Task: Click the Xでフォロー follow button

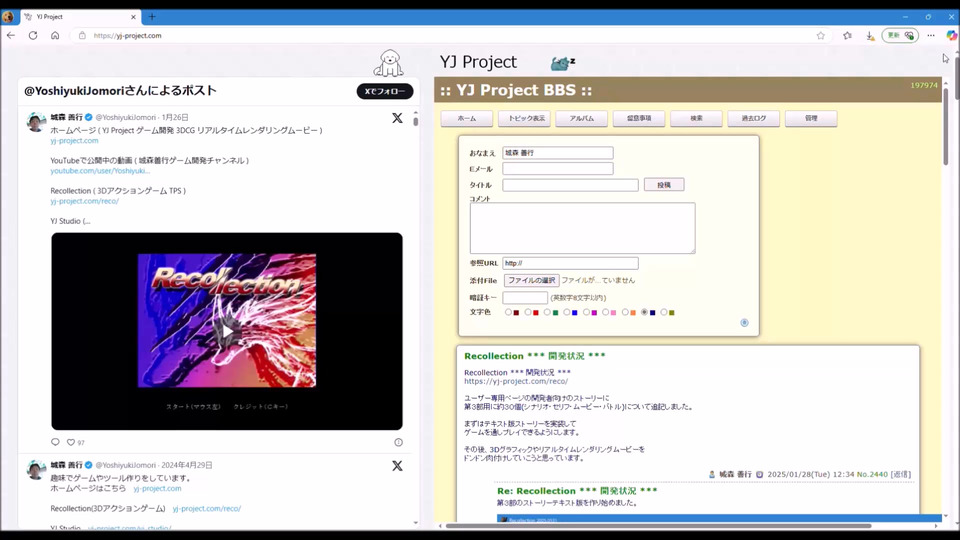Action: point(385,91)
